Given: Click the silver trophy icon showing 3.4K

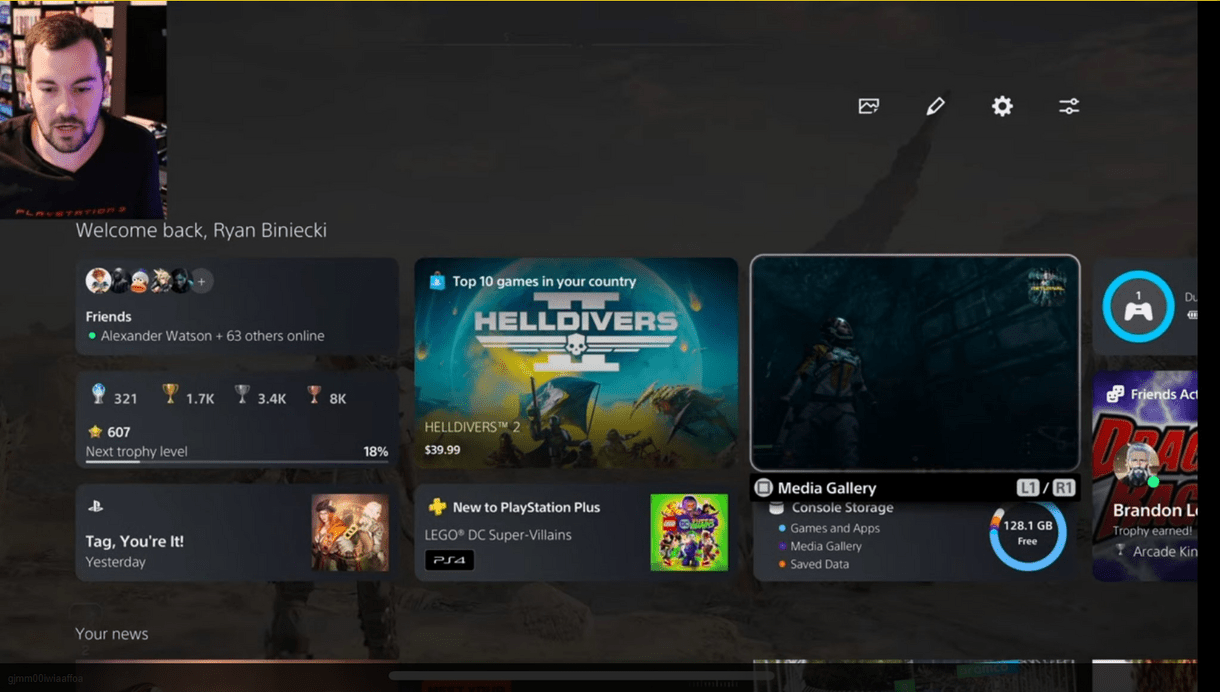Looking at the screenshot, I should point(242,395).
